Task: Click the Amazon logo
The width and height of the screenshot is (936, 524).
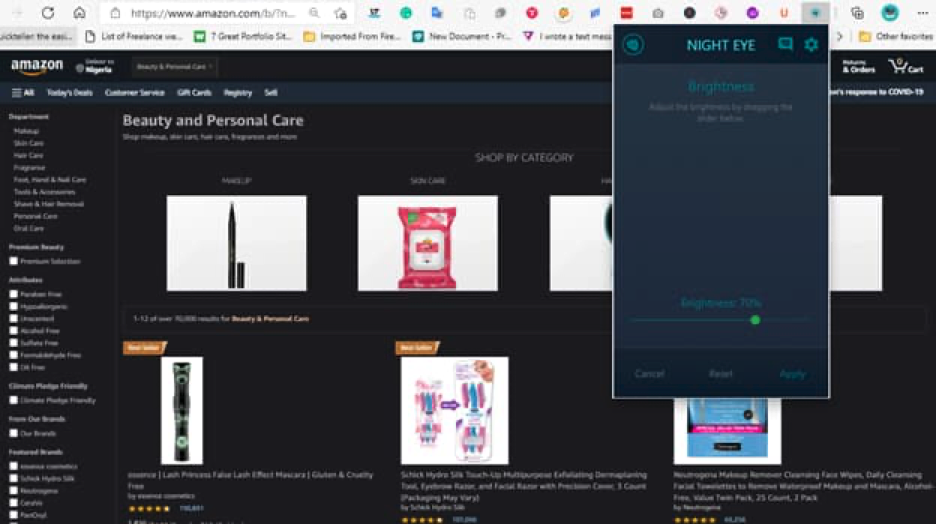Action: [x=36, y=67]
